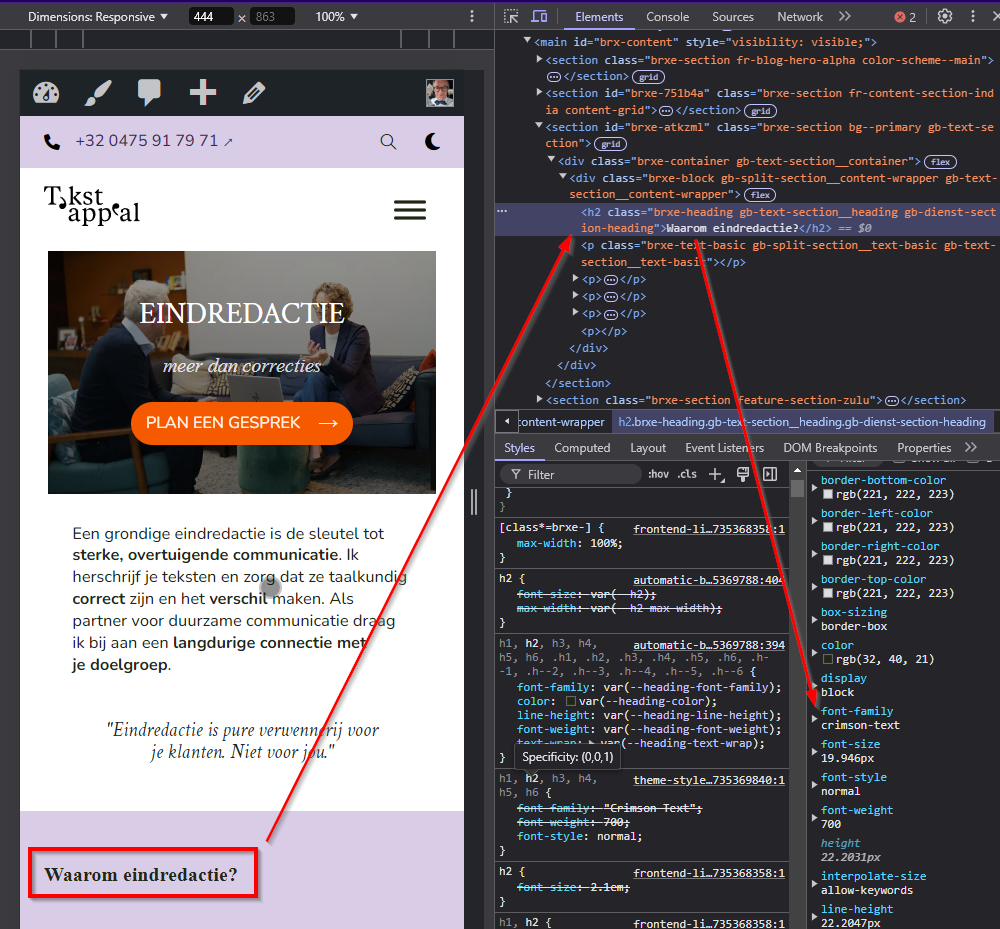1000x929 pixels.
Task: Toggle the .cls element classes panel
Action: (687, 474)
